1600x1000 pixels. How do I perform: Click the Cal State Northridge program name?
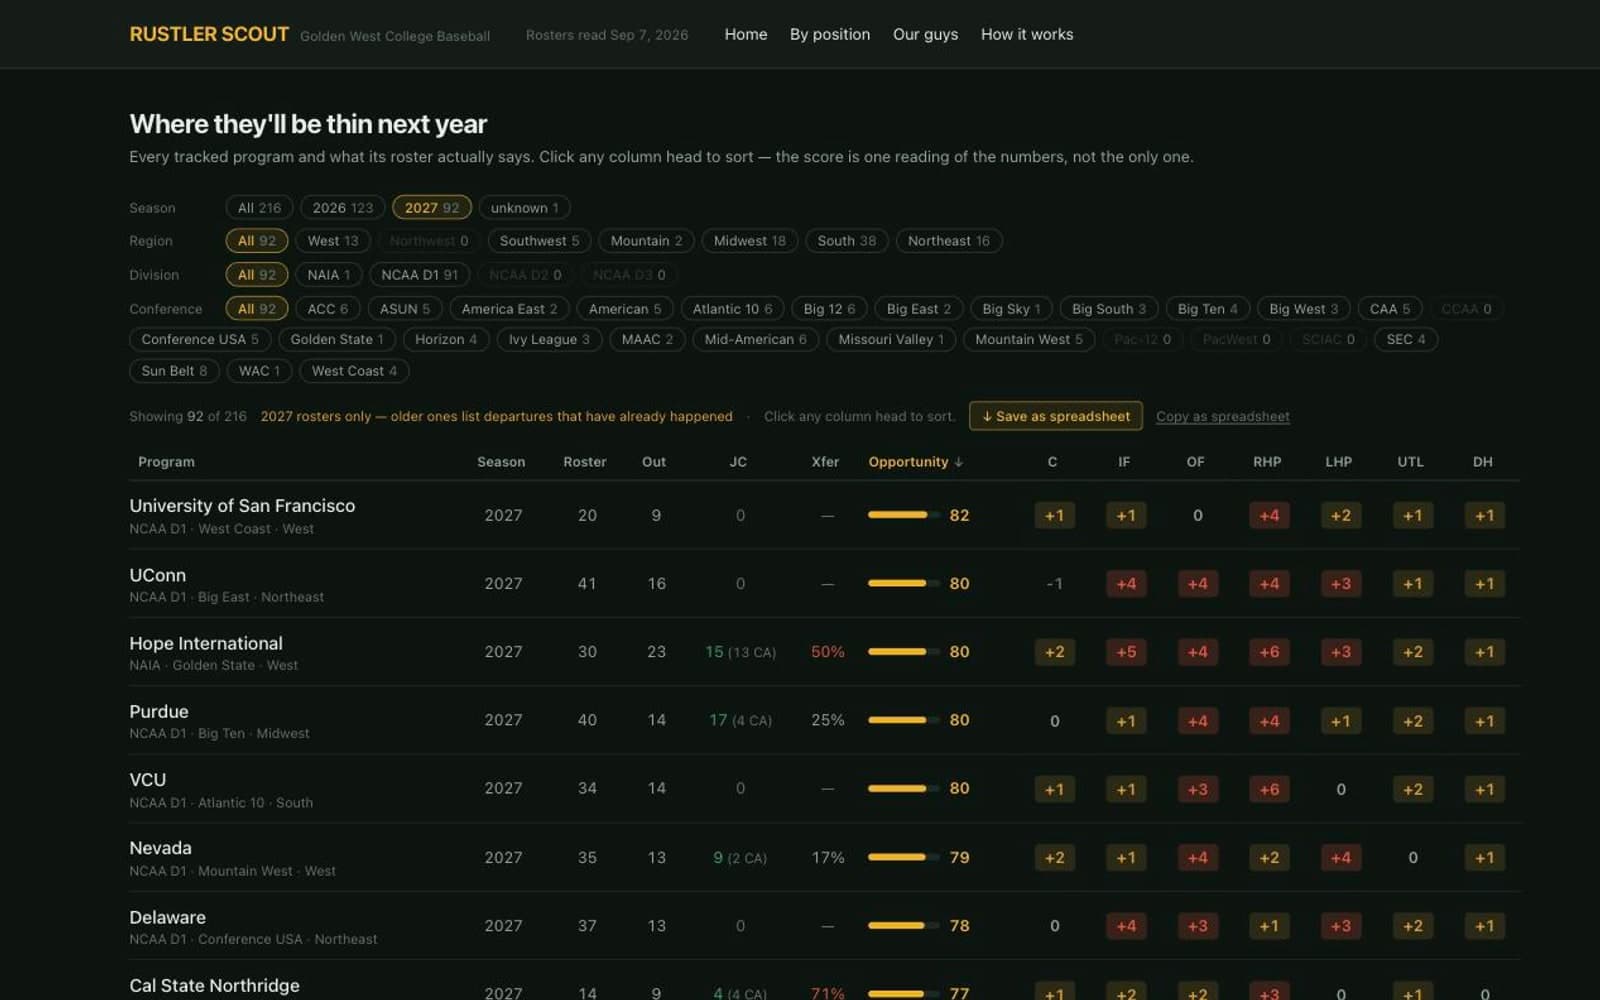pyautogui.click(x=214, y=985)
